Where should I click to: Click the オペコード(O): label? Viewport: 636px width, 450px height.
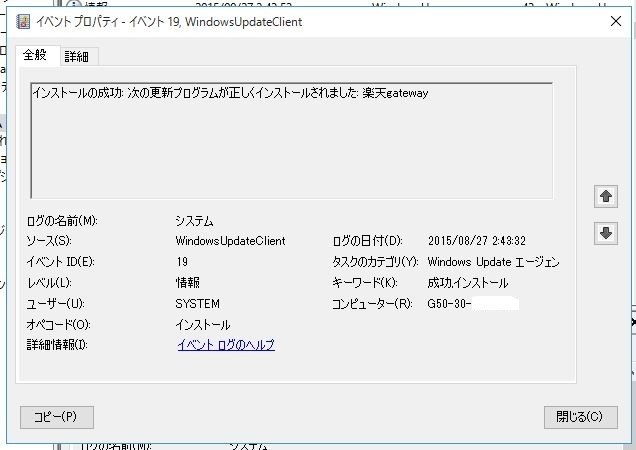[x=58, y=325]
